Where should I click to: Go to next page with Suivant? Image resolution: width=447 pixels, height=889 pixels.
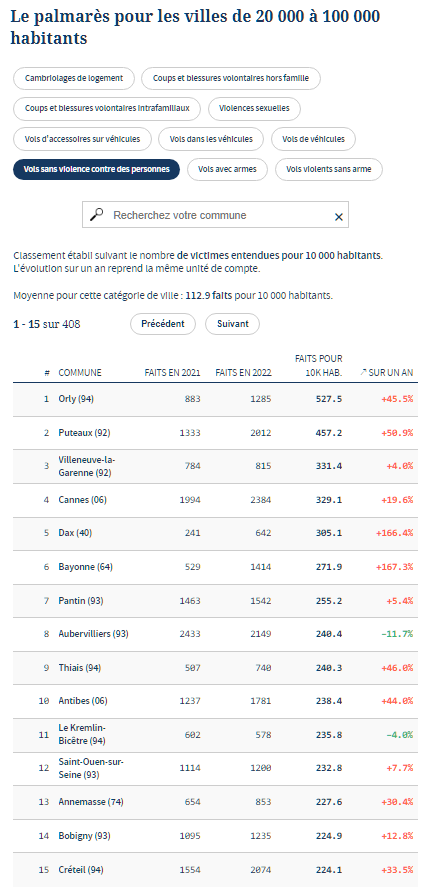click(x=233, y=324)
